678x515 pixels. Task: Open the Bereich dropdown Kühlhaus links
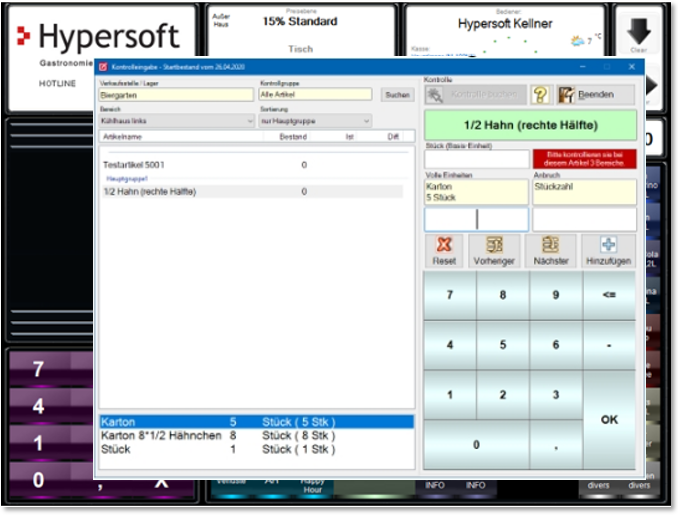[x=176, y=121]
